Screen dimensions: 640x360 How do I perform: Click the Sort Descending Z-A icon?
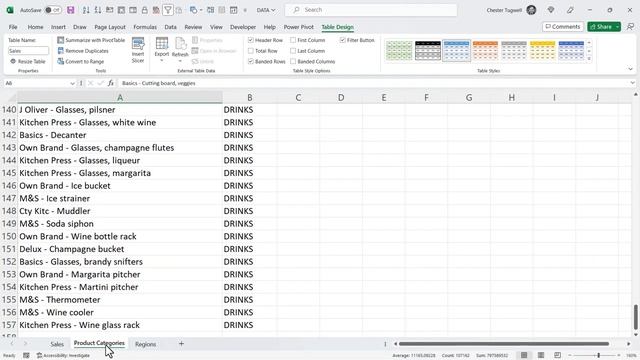click(x=98, y=10)
